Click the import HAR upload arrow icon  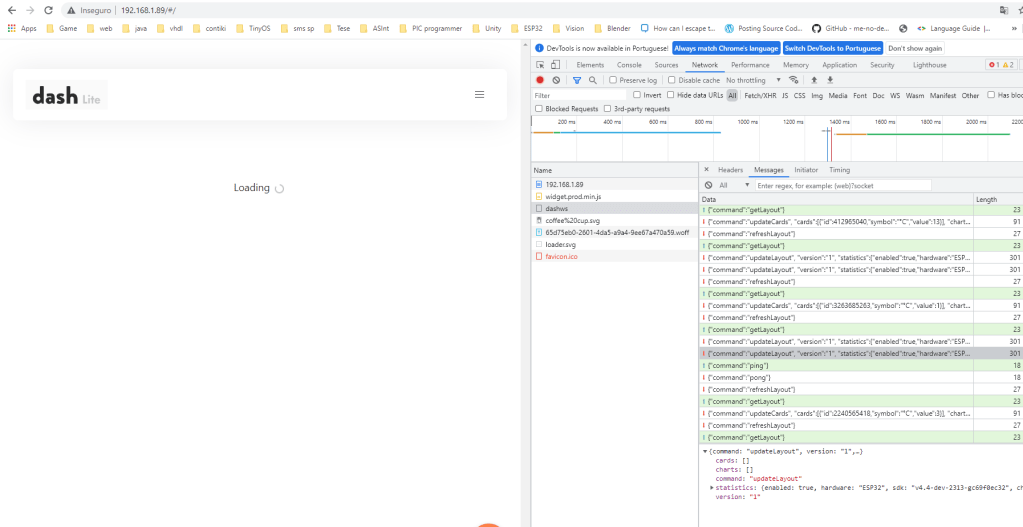(x=814, y=80)
